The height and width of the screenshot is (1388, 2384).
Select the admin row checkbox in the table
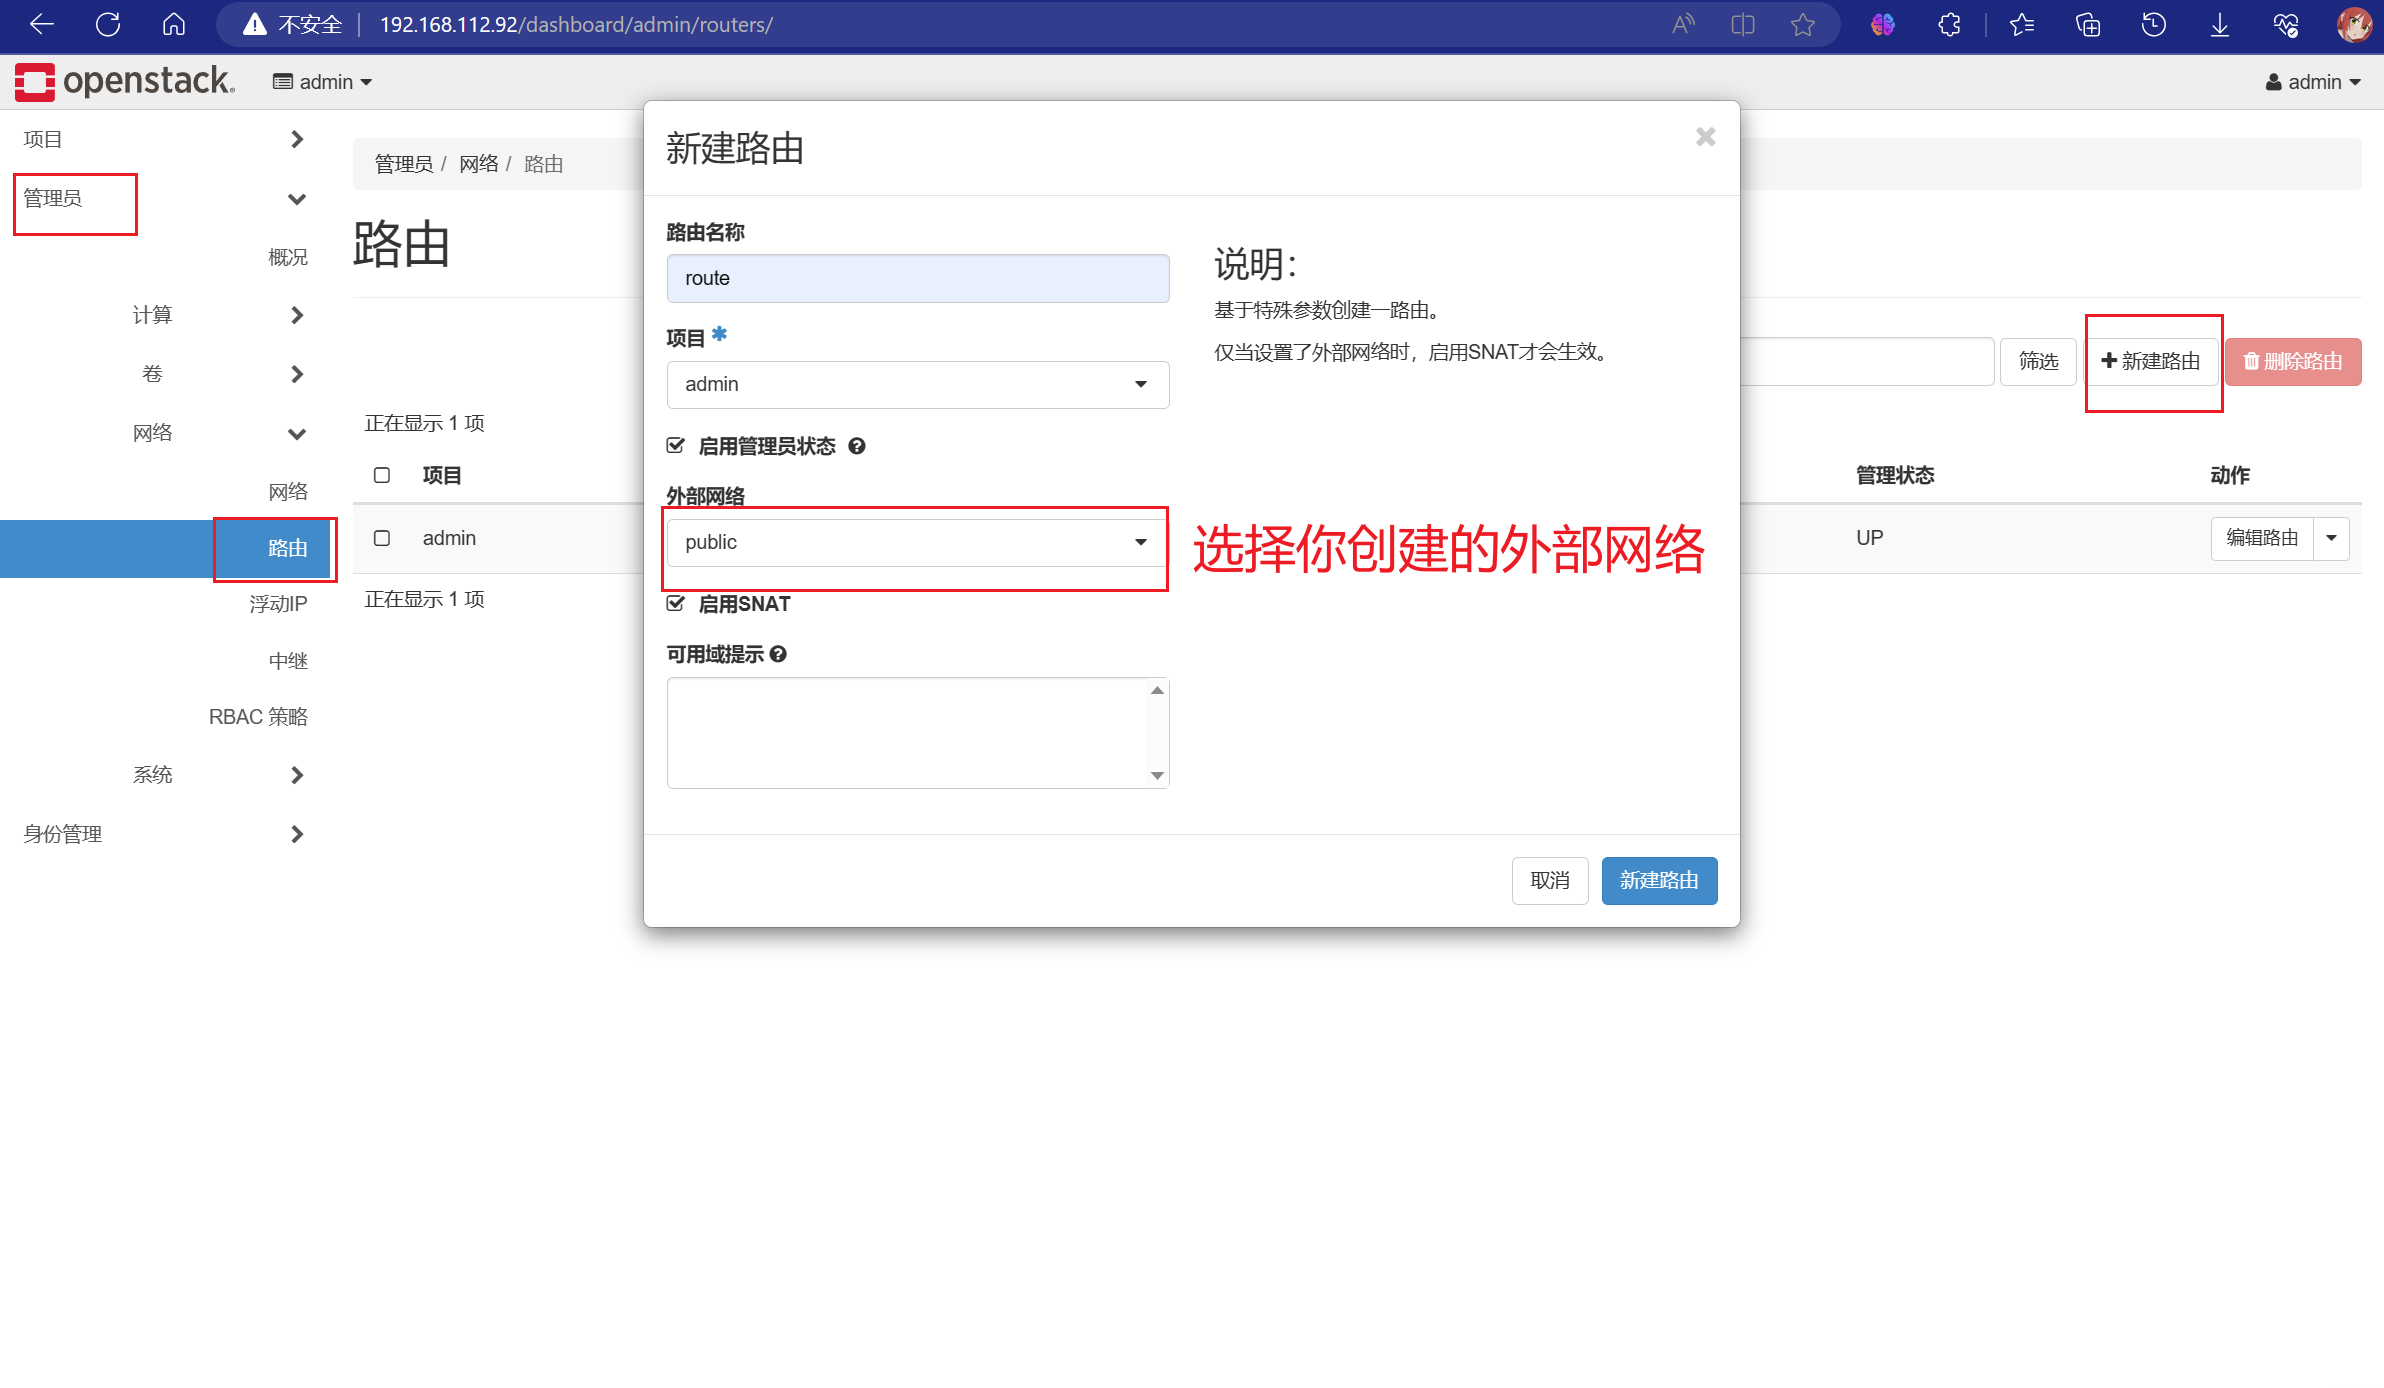[381, 537]
